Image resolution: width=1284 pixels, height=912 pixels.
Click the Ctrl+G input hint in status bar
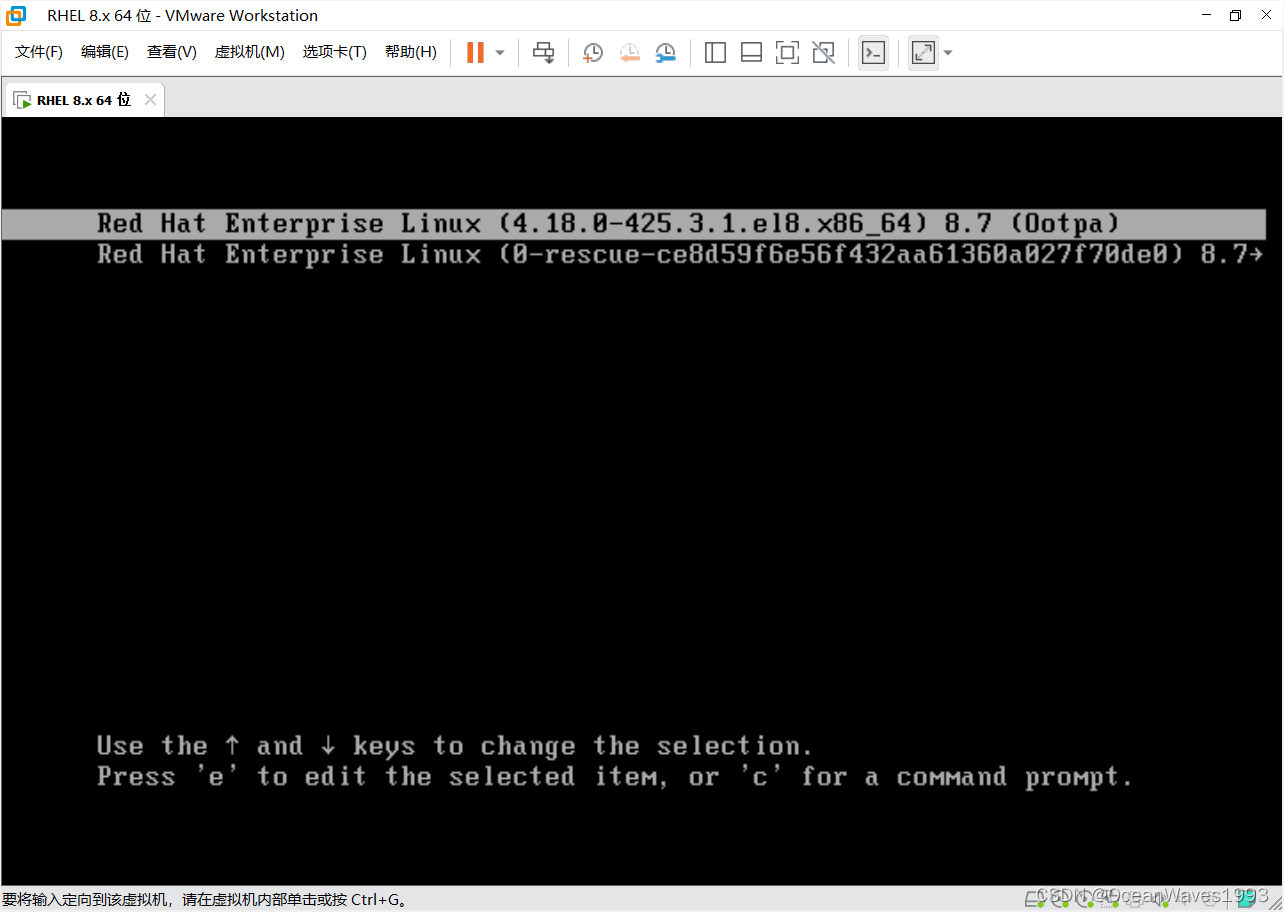tap(205, 900)
